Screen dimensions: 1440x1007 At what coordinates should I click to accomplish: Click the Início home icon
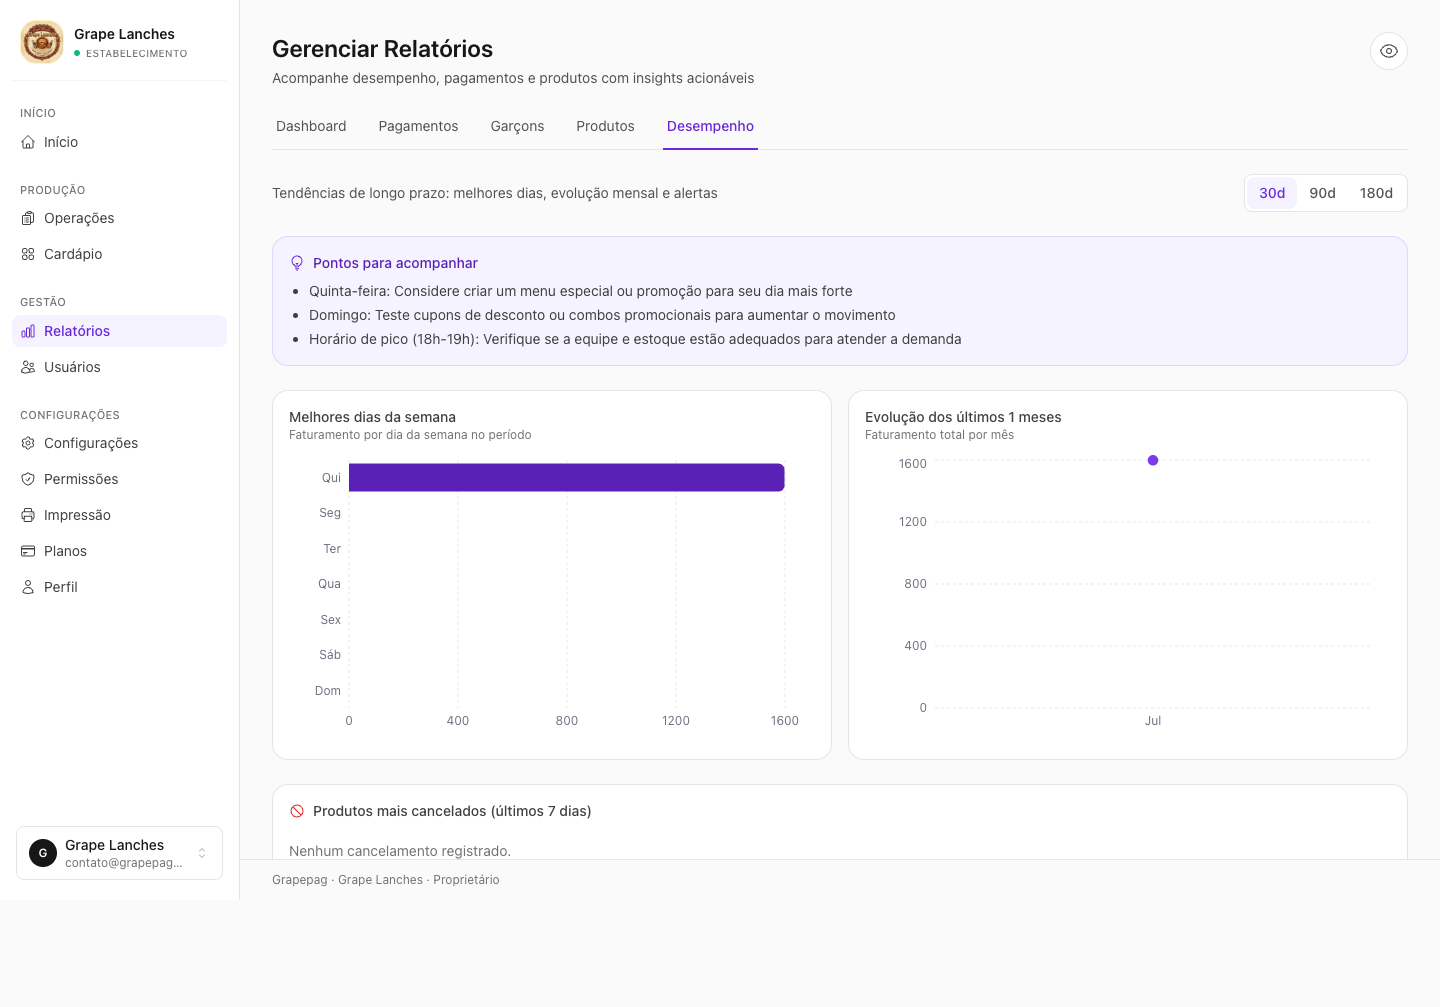(x=28, y=142)
